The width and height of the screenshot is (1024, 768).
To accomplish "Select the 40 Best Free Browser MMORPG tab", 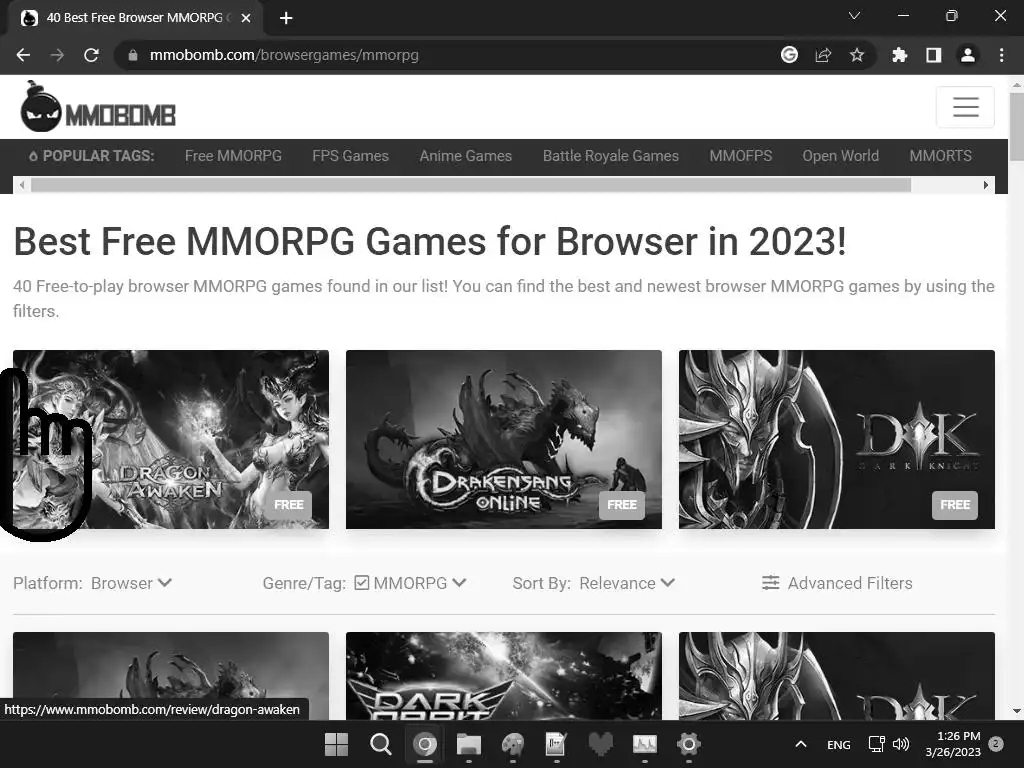I will point(136,18).
